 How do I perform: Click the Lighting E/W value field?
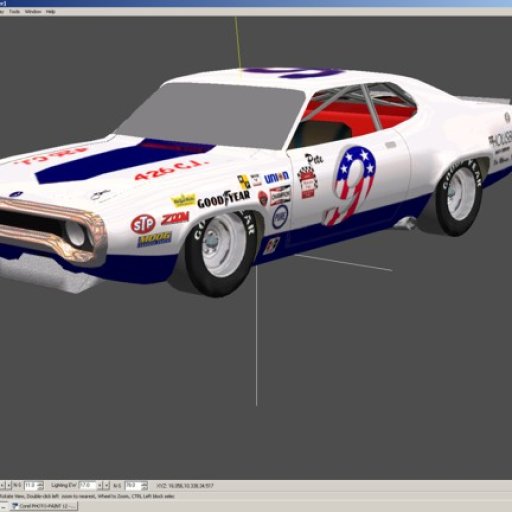(87, 485)
